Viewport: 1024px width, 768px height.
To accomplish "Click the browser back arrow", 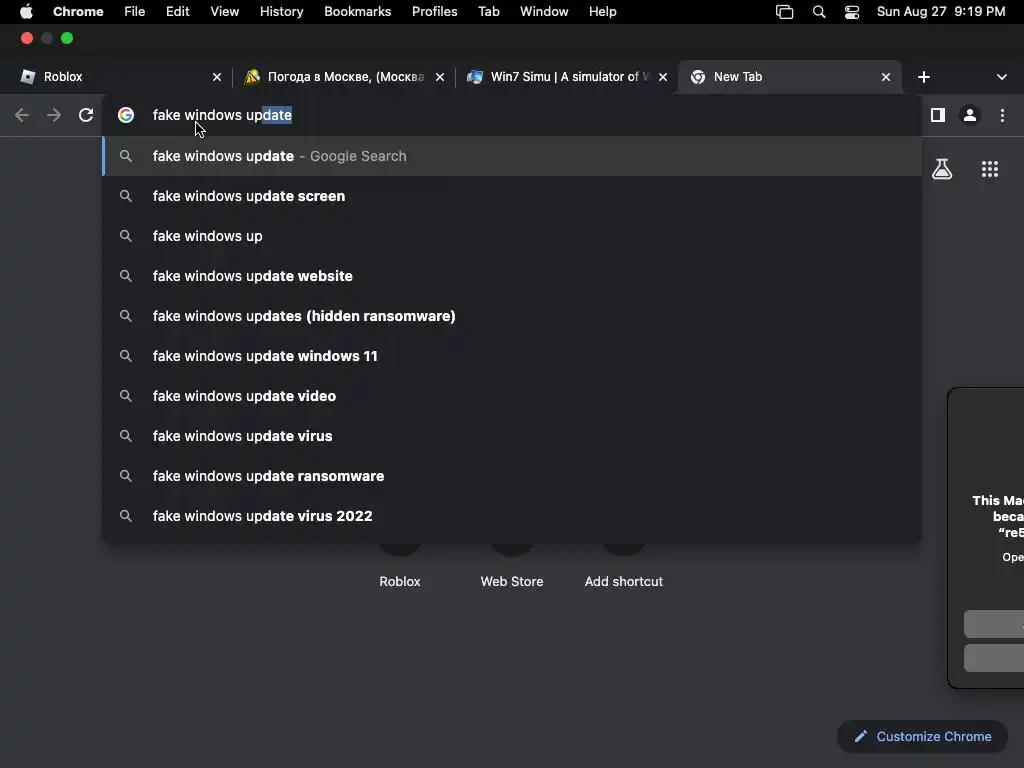I will (22, 116).
